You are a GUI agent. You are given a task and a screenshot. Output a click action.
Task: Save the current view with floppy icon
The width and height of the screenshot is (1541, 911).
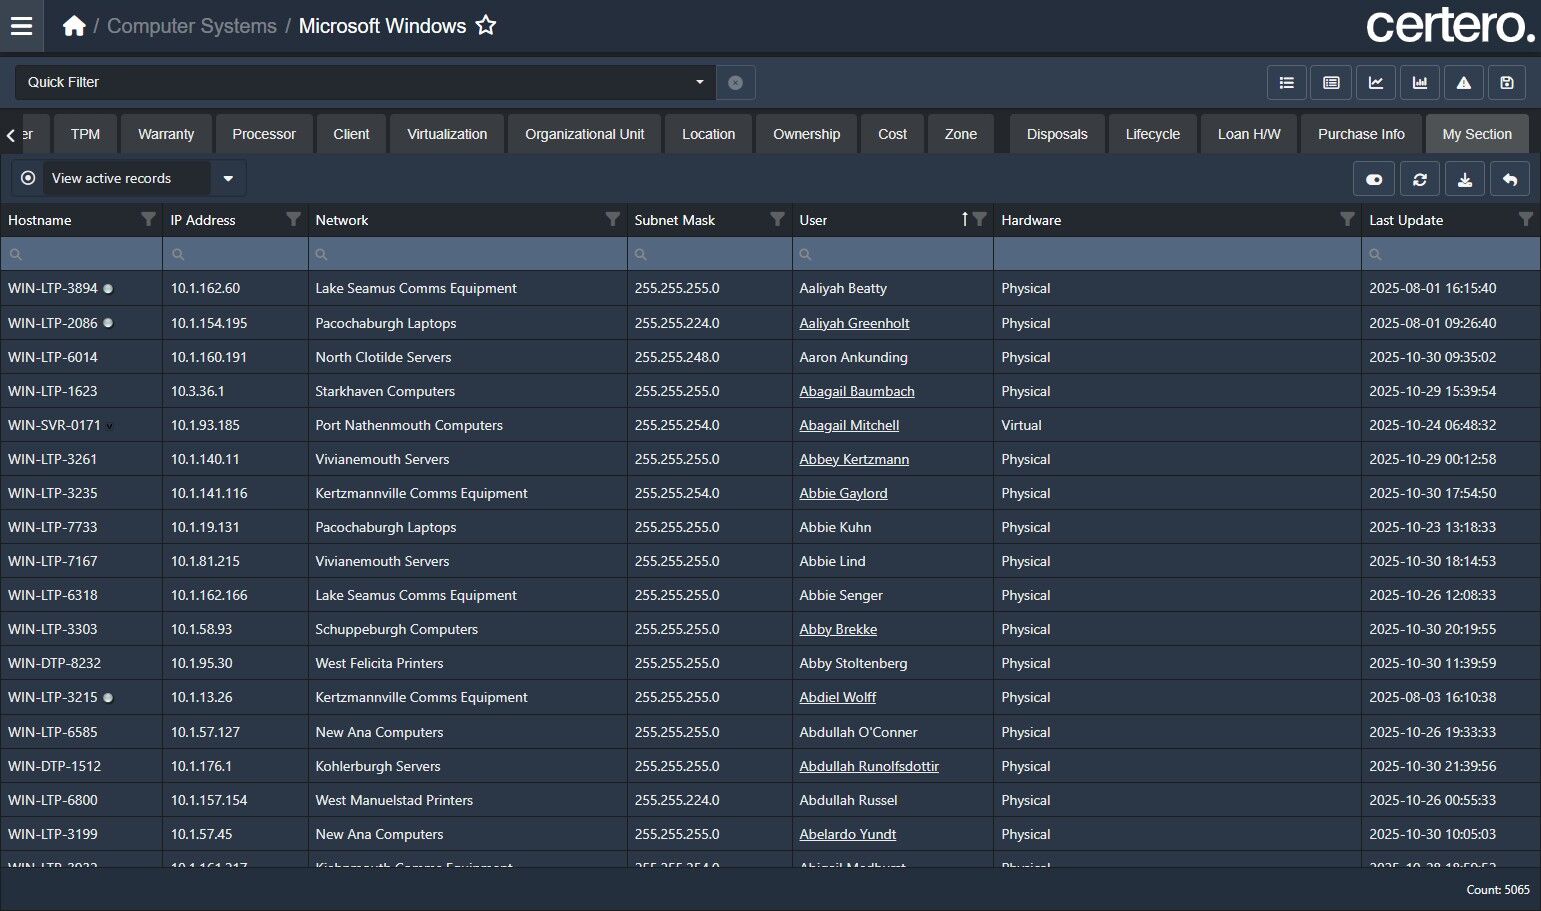click(1507, 83)
